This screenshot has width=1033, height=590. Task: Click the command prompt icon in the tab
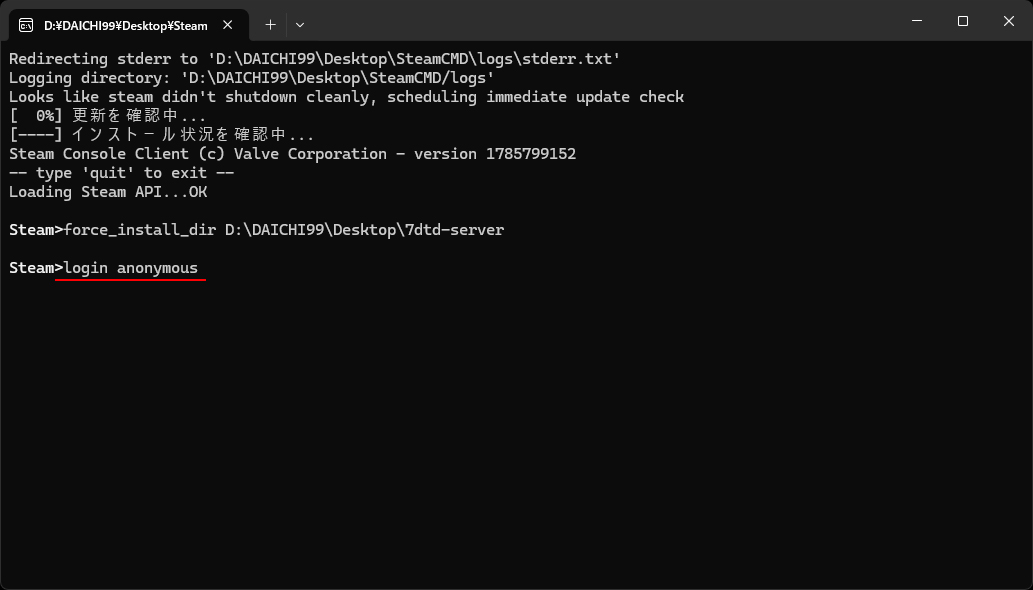click(26, 26)
